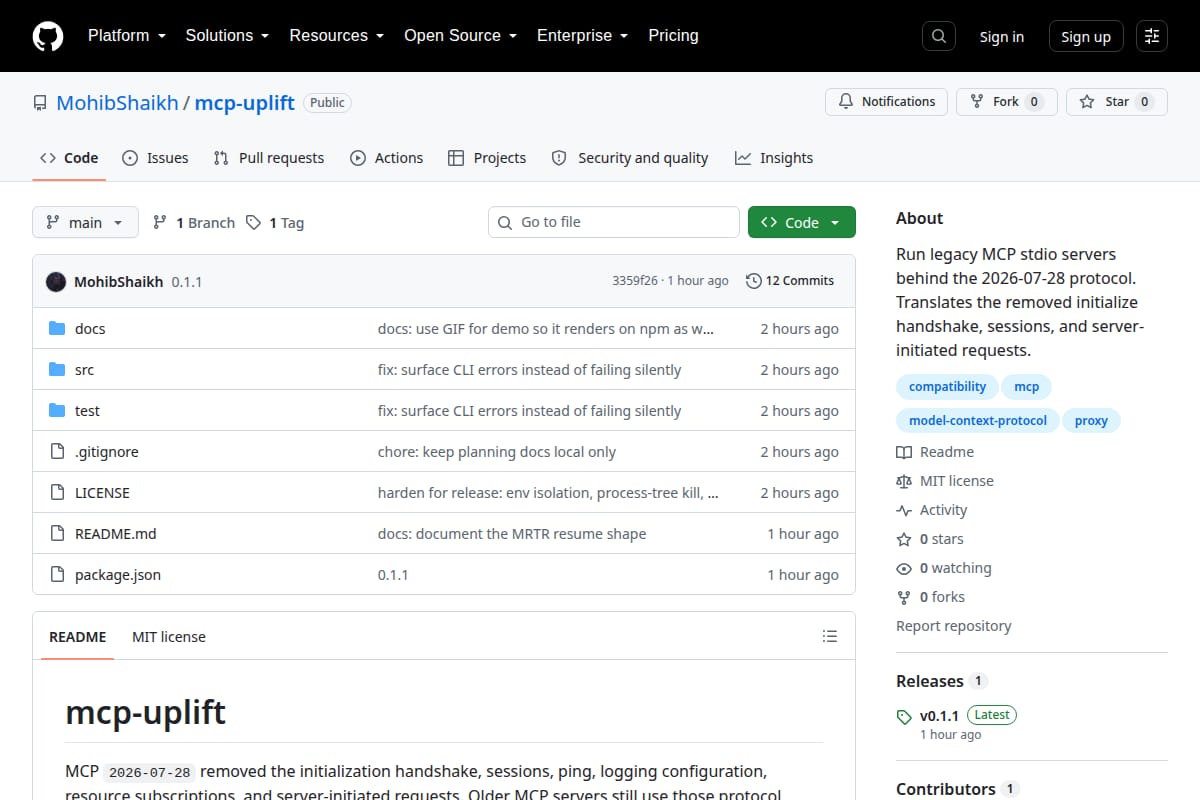Open commit message 'chore: keep planning docs local only'
The height and width of the screenshot is (800, 1200).
tap(497, 452)
